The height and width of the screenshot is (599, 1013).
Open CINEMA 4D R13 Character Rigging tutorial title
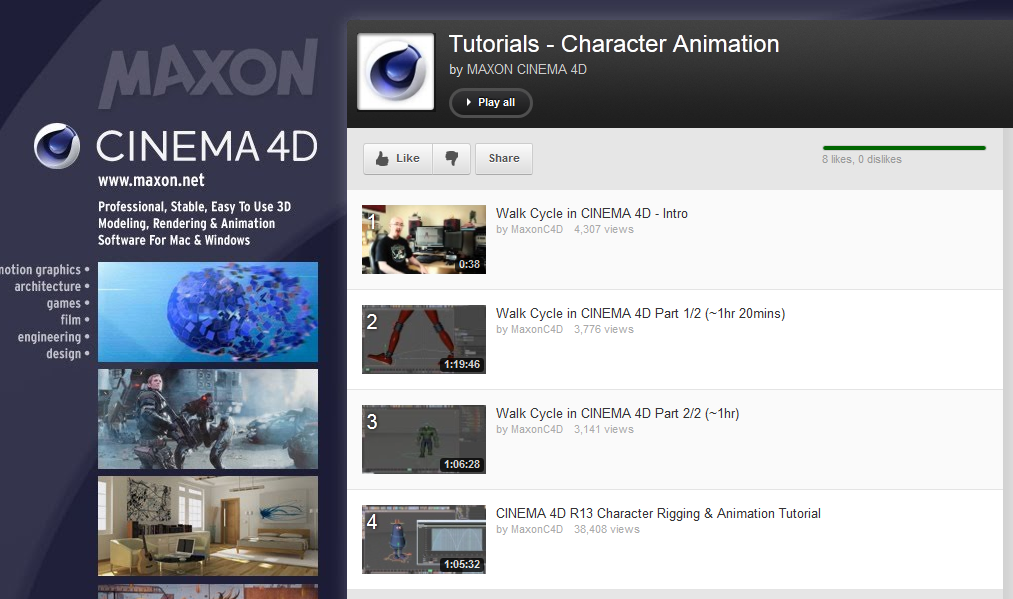click(x=658, y=514)
